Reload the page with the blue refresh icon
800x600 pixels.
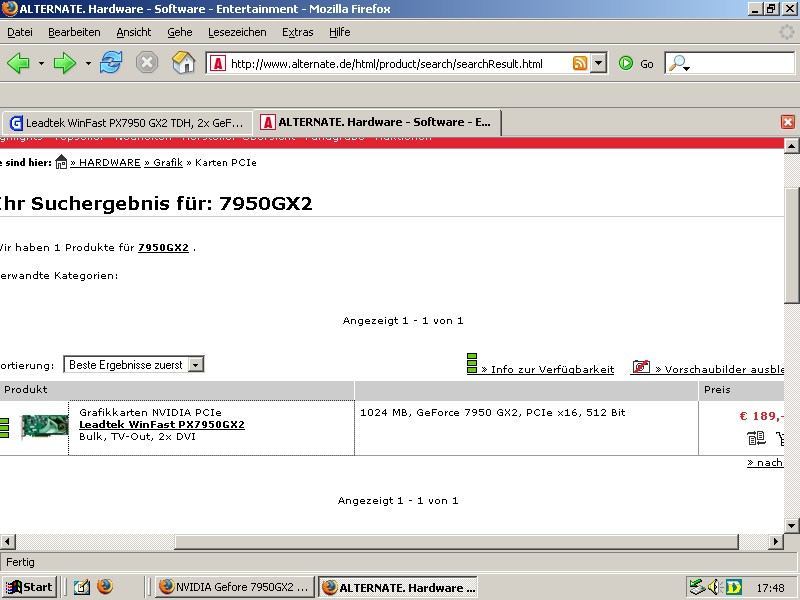[111, 63]
